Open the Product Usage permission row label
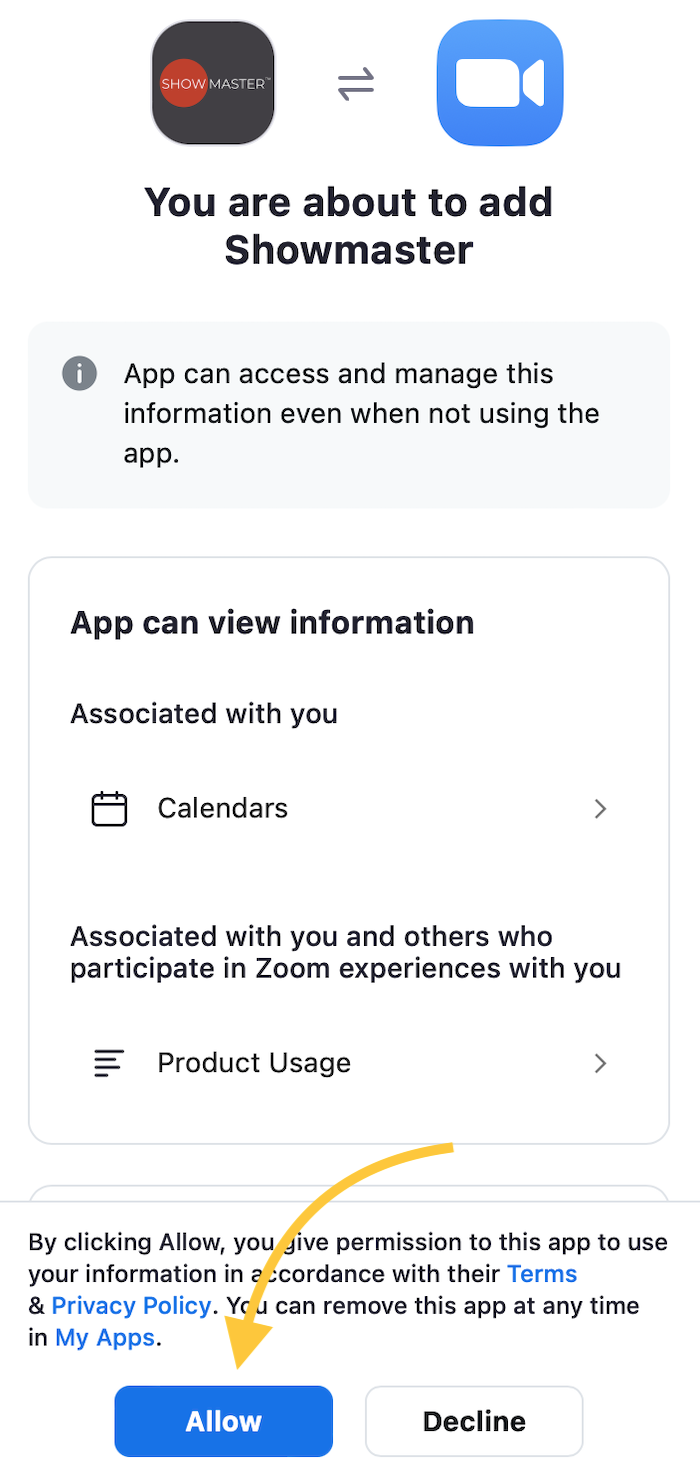The width and height of the screenshot is (700, 1479). coord(254,1063)
